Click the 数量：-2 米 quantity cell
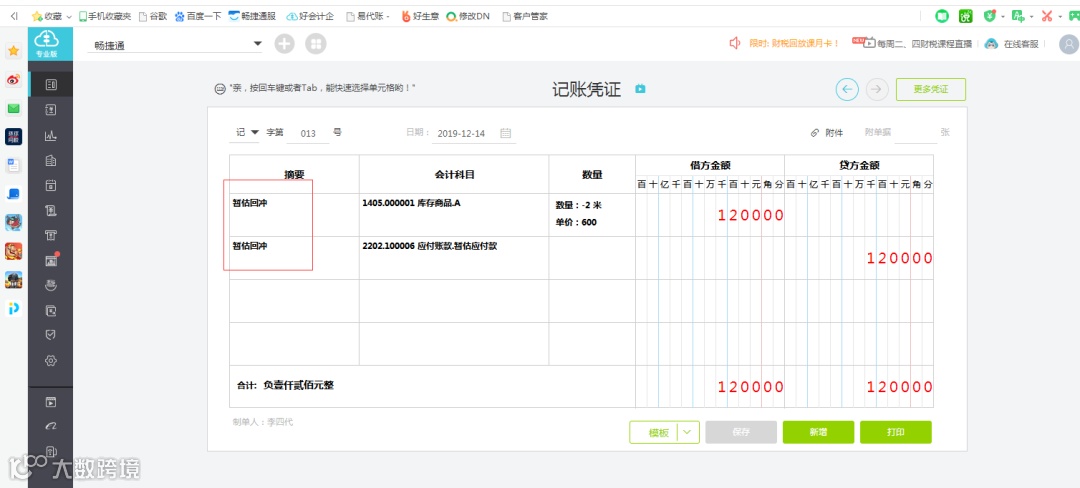This screenshot has height=488, width=1080. 592,215
